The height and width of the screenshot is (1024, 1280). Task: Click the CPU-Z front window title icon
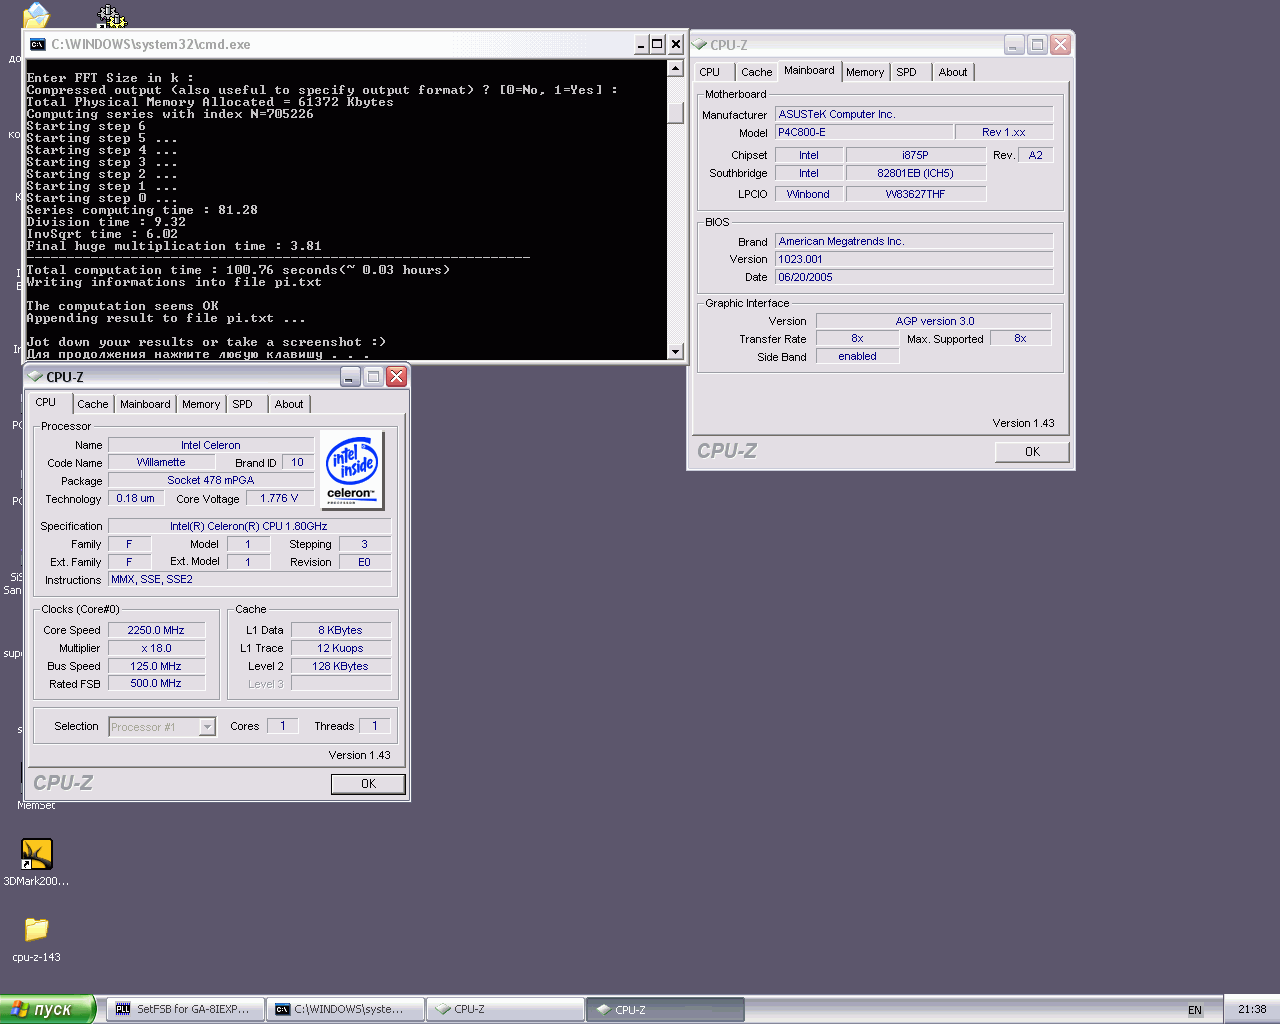36,377
